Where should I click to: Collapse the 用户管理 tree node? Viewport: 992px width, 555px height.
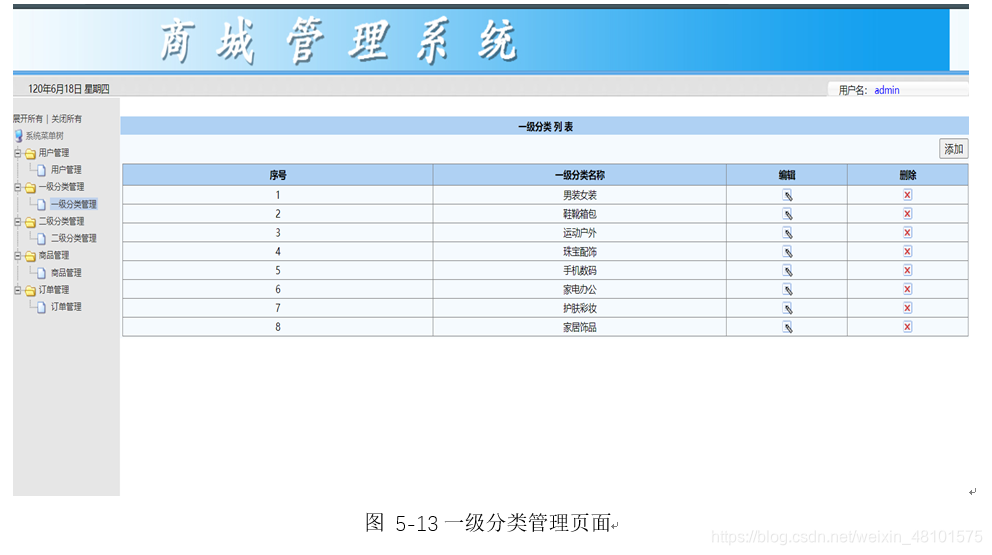18,153
